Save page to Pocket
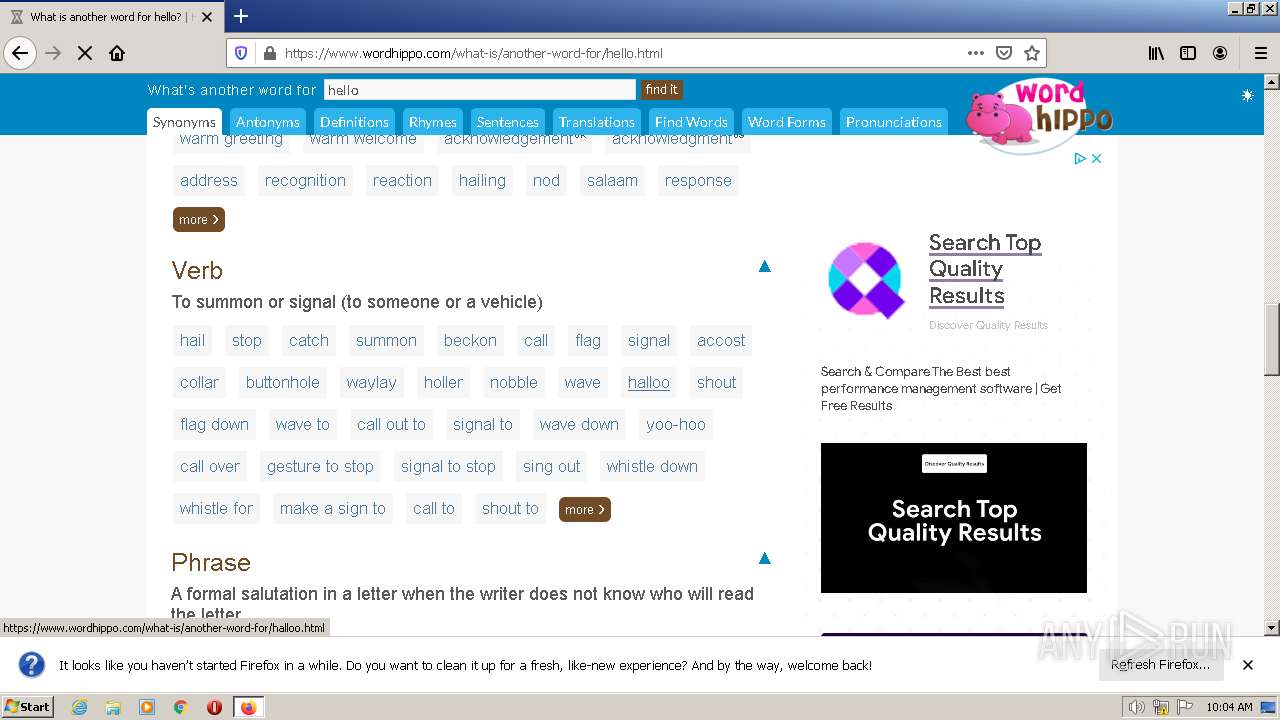The height and width of the screenshot is (720, 1280). [1004, 53]
